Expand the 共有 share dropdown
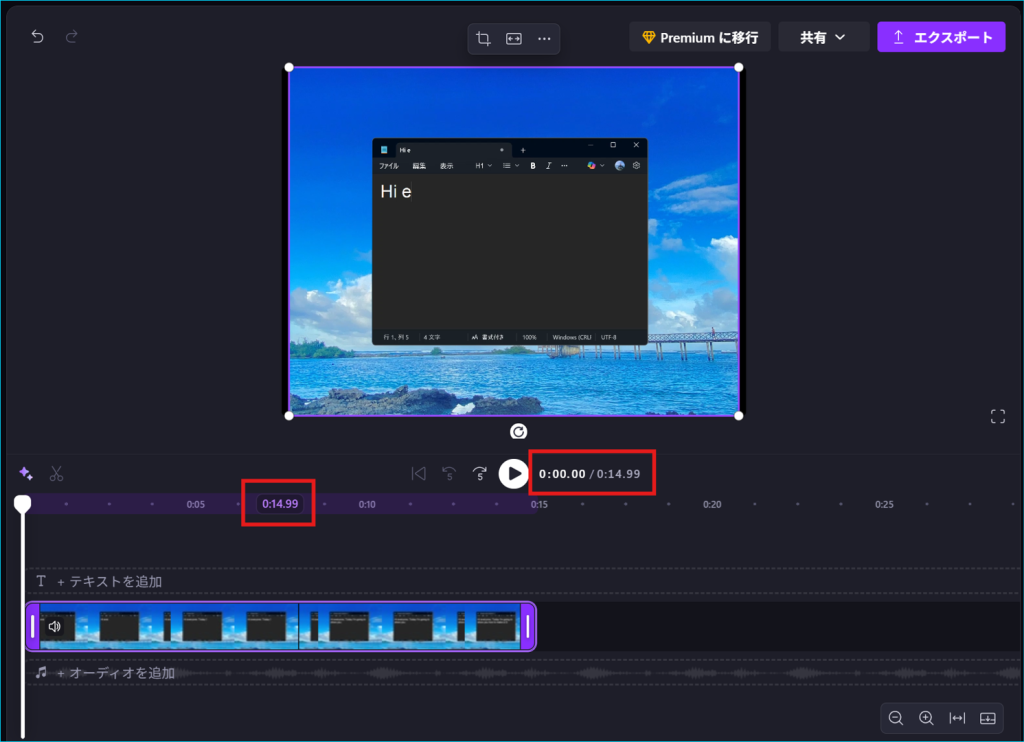The width and height of the screenshot is (1024, 742). click(822, 37)
